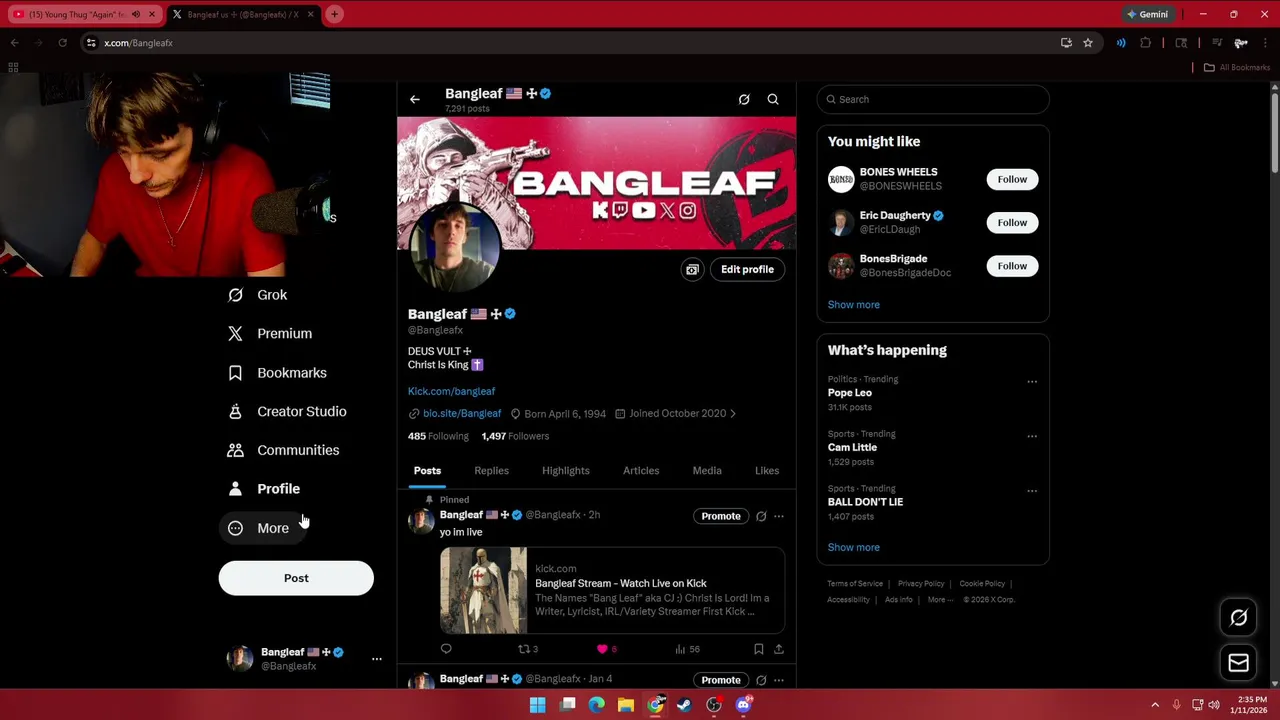Show more trends under What's happening
Image resolution: width=1280 pixels, height=720 pixels.
click(853, 548)
